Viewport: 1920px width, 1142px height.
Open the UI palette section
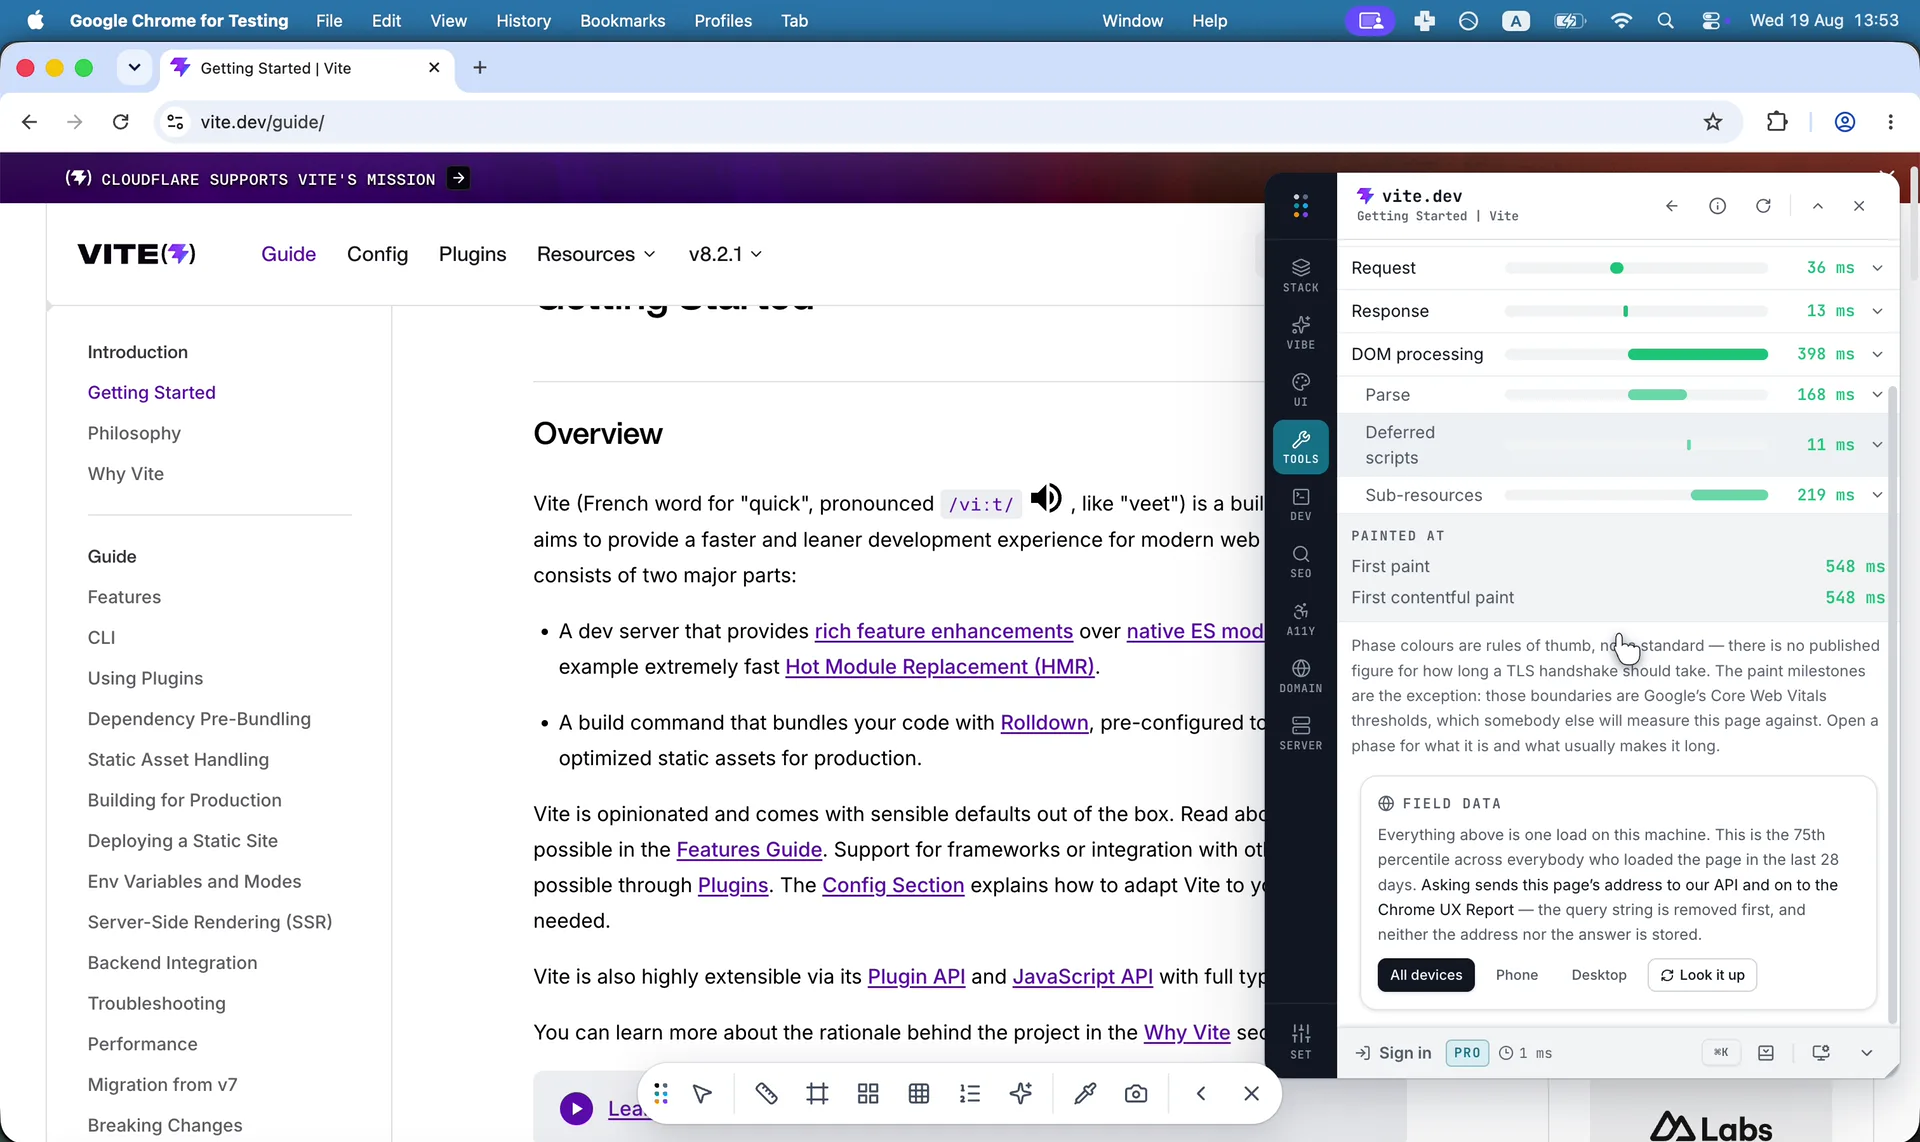(1300, 389)
